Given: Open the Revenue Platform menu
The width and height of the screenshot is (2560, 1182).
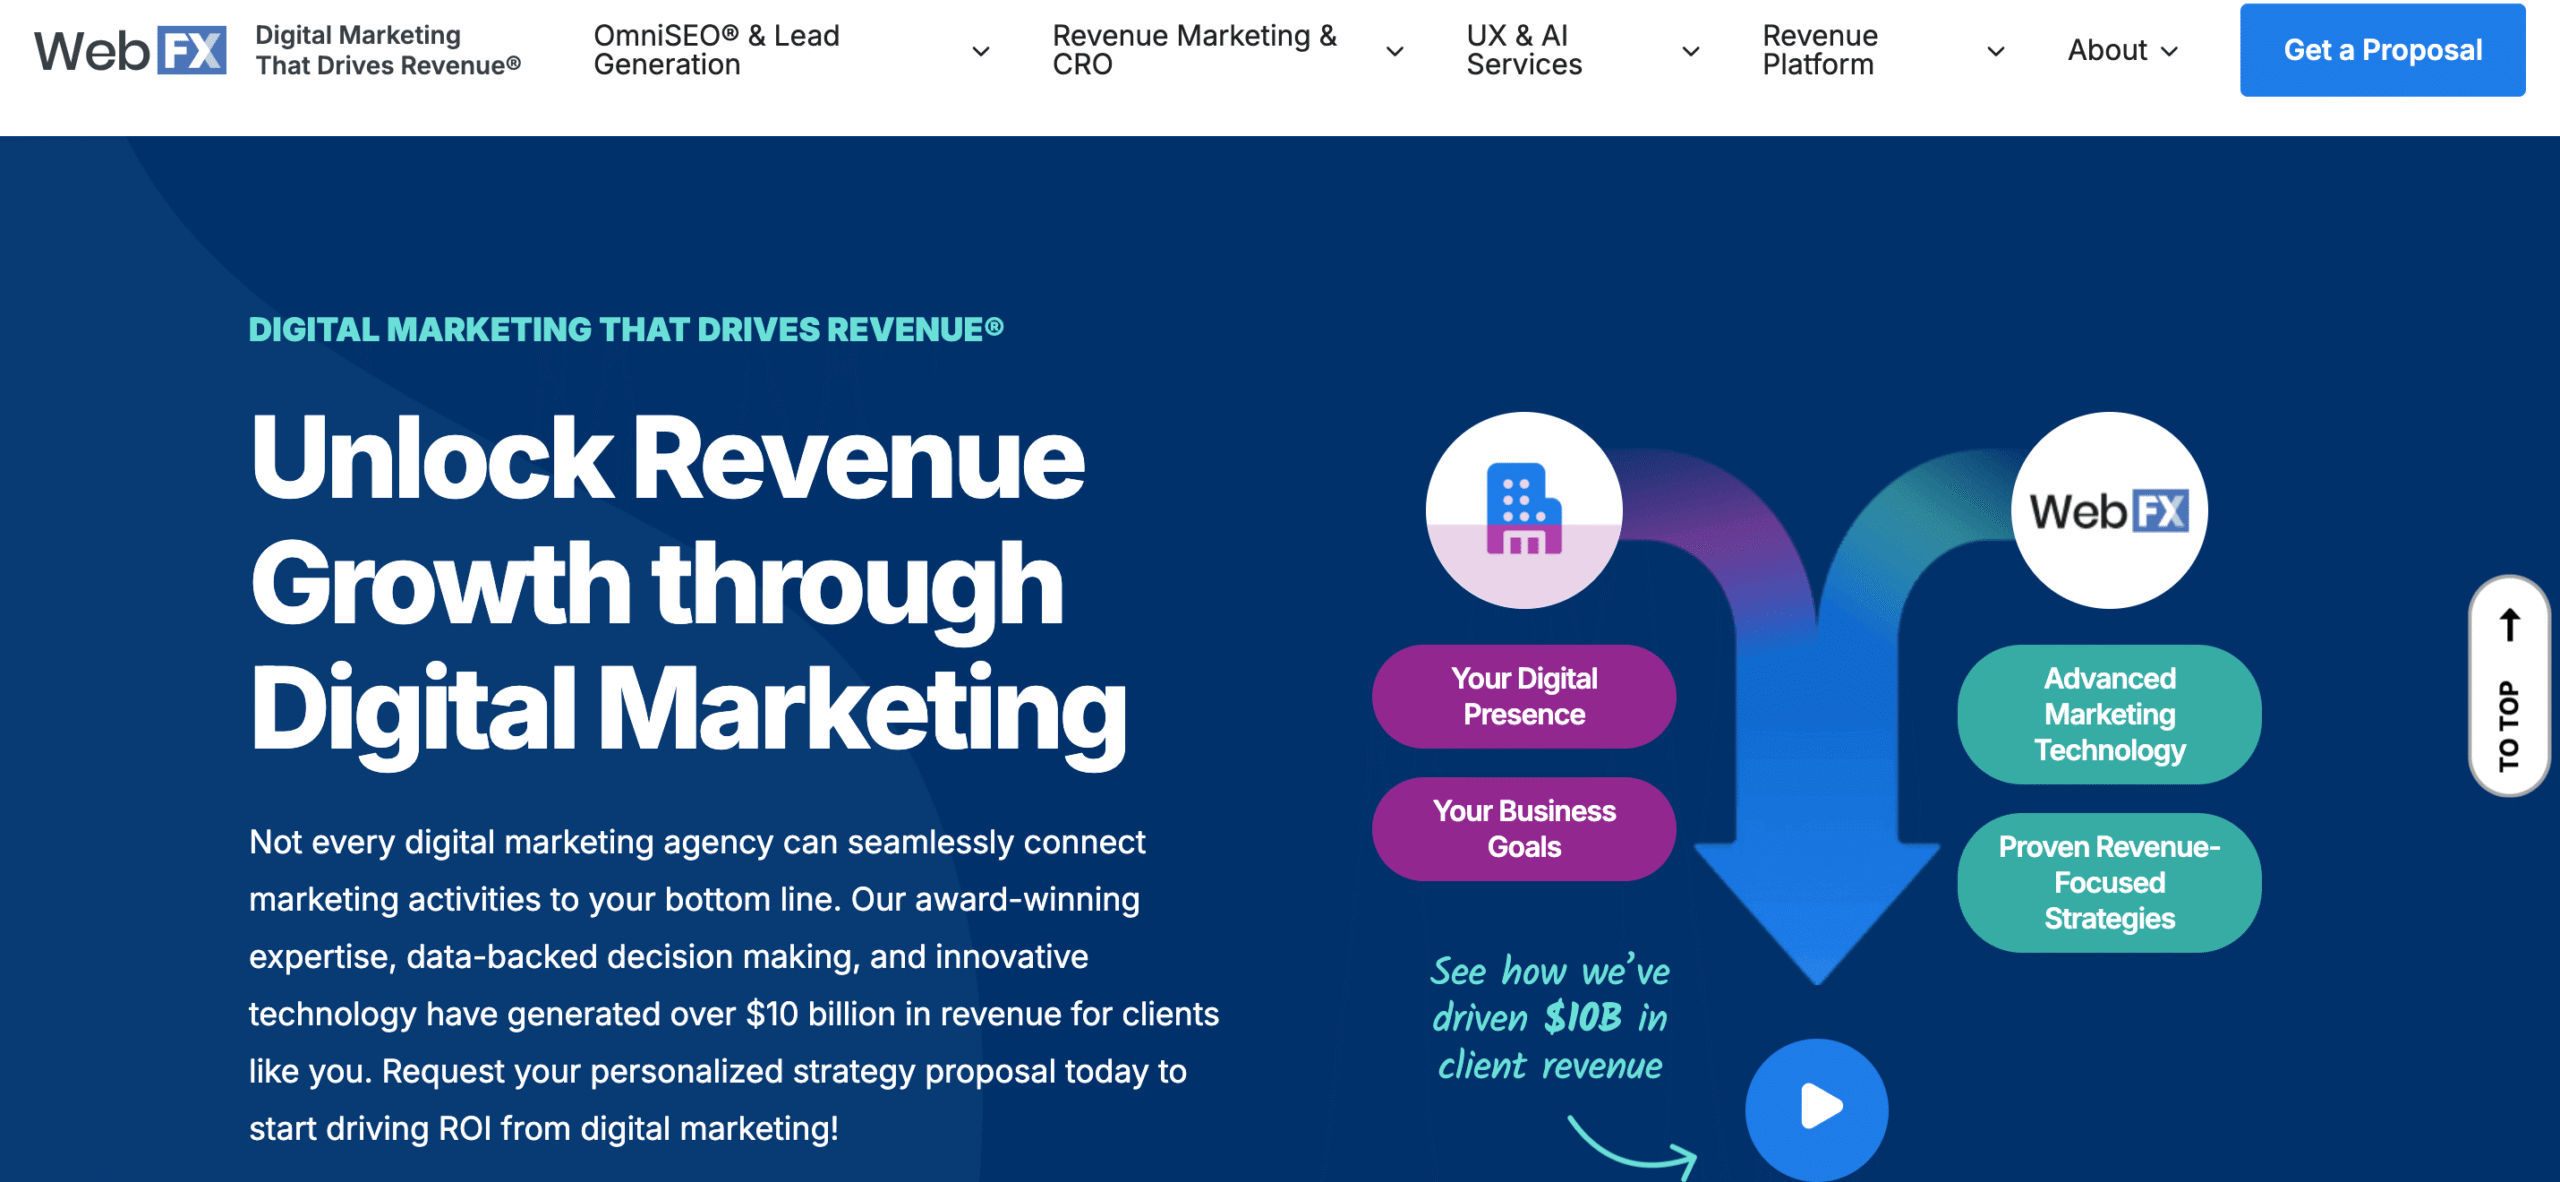Looking at the screenshot, I should click(x=1820, y=50).
